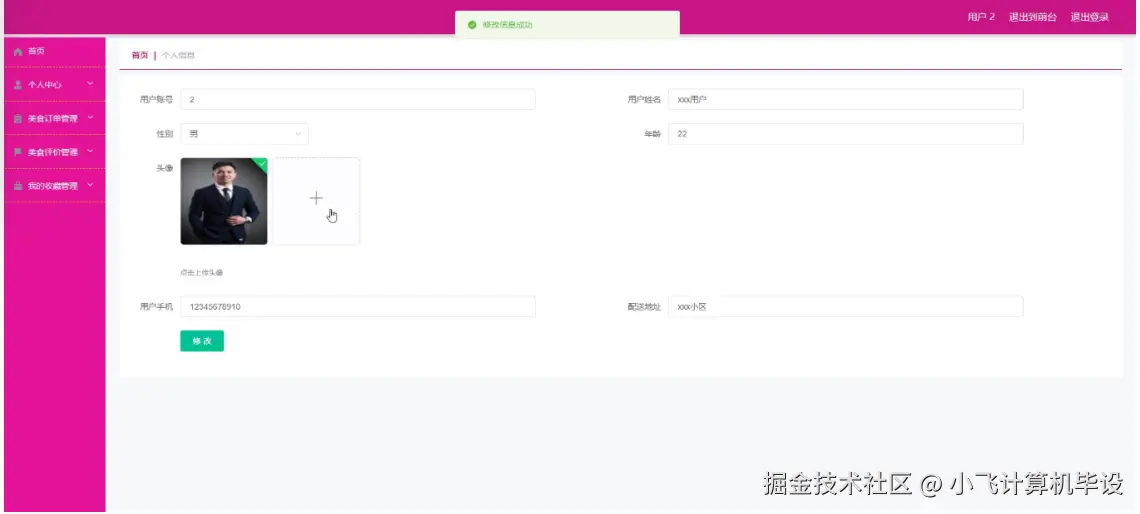Click the home icon beside 首页
The image size is (1140, 514).
point(18,52)
